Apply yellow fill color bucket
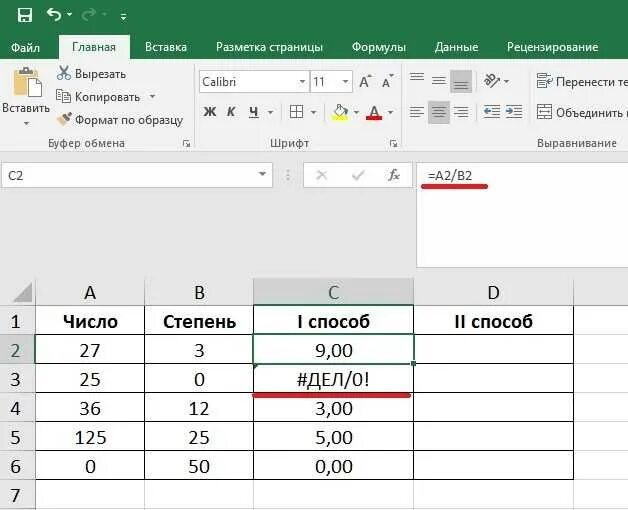Screen dimensions: 628x510 pyautogui.click(x=340, y=112)
